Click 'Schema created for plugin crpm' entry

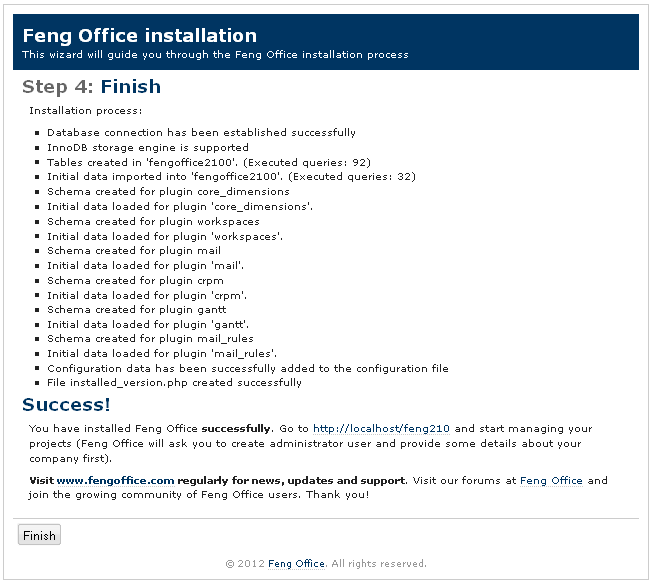[x=134, y=281]
